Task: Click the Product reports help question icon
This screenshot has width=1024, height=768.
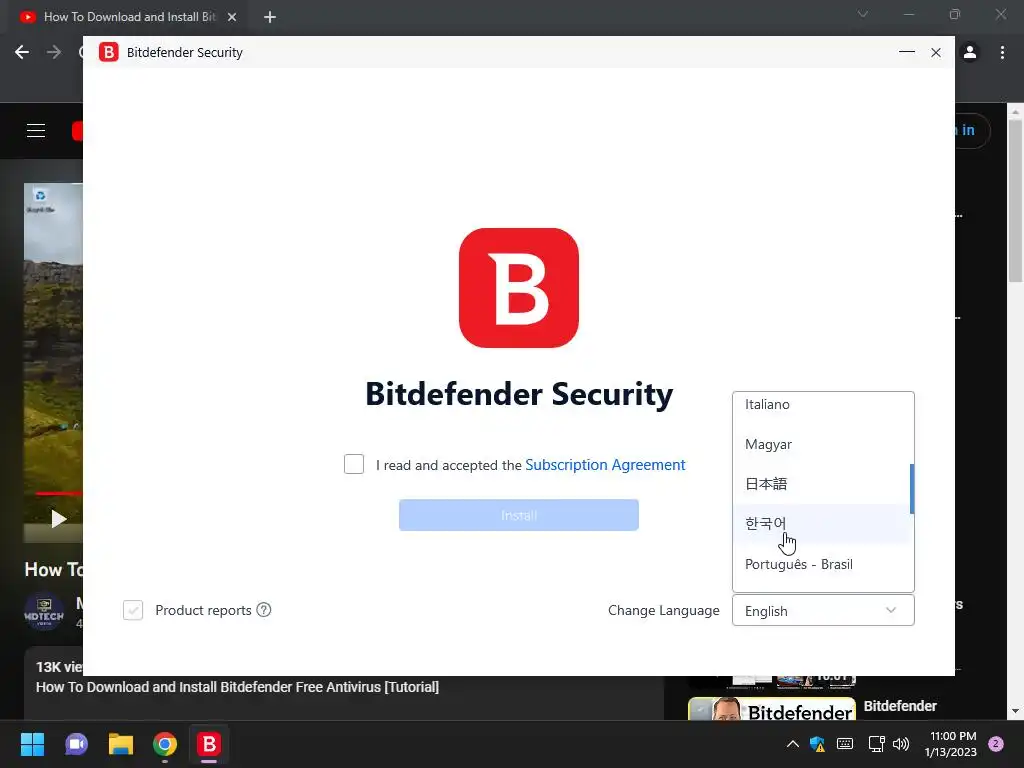Action: pos(264,610)
